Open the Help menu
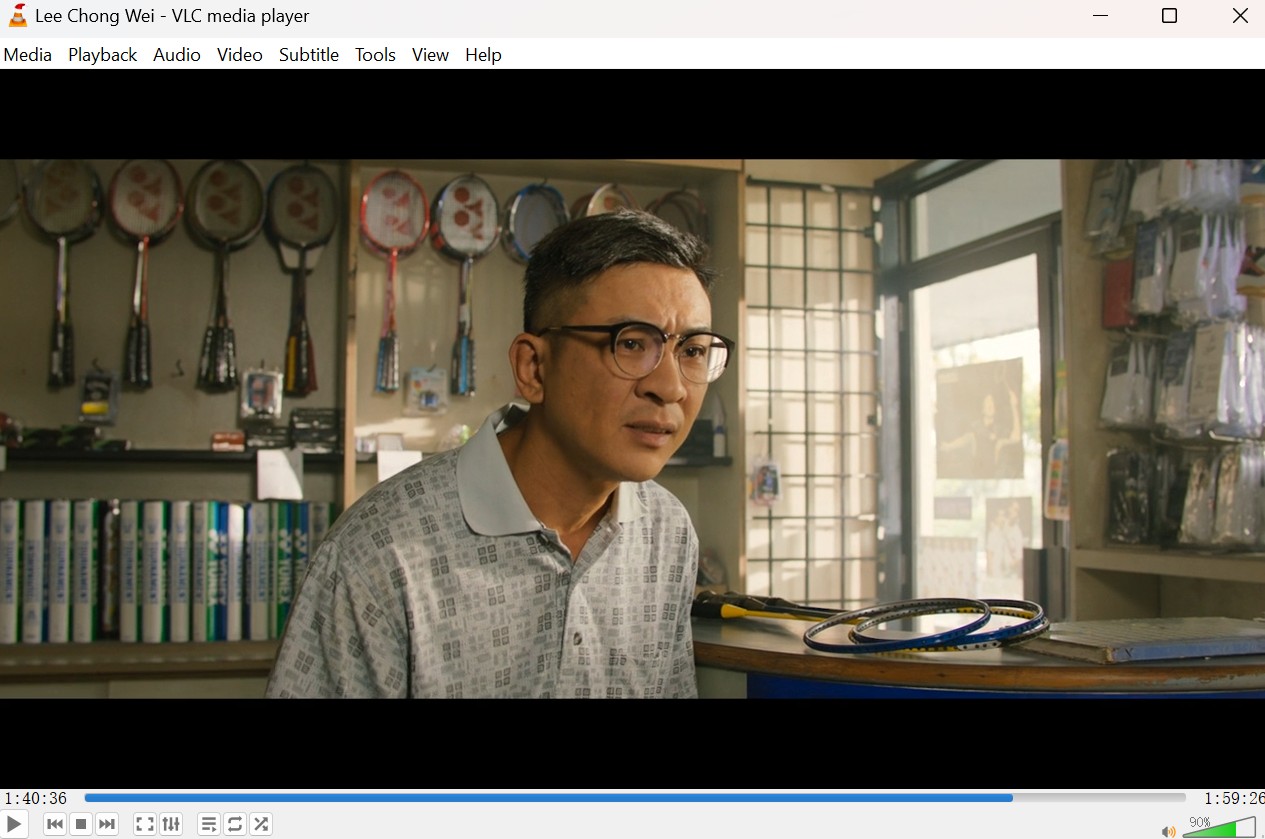 click(483, 55)
